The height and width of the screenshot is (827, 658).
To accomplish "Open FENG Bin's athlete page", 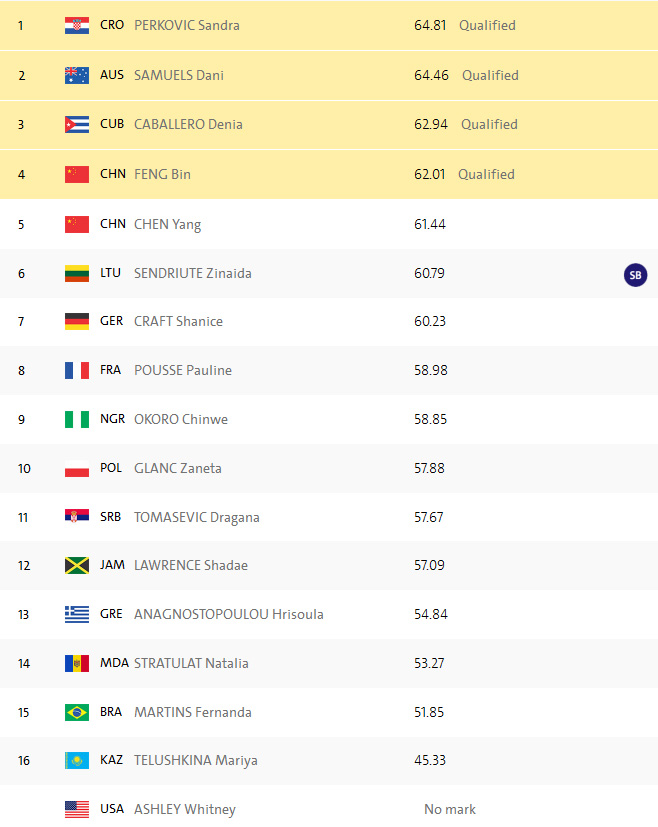I will pyautogui.click(x=162, y=174).
